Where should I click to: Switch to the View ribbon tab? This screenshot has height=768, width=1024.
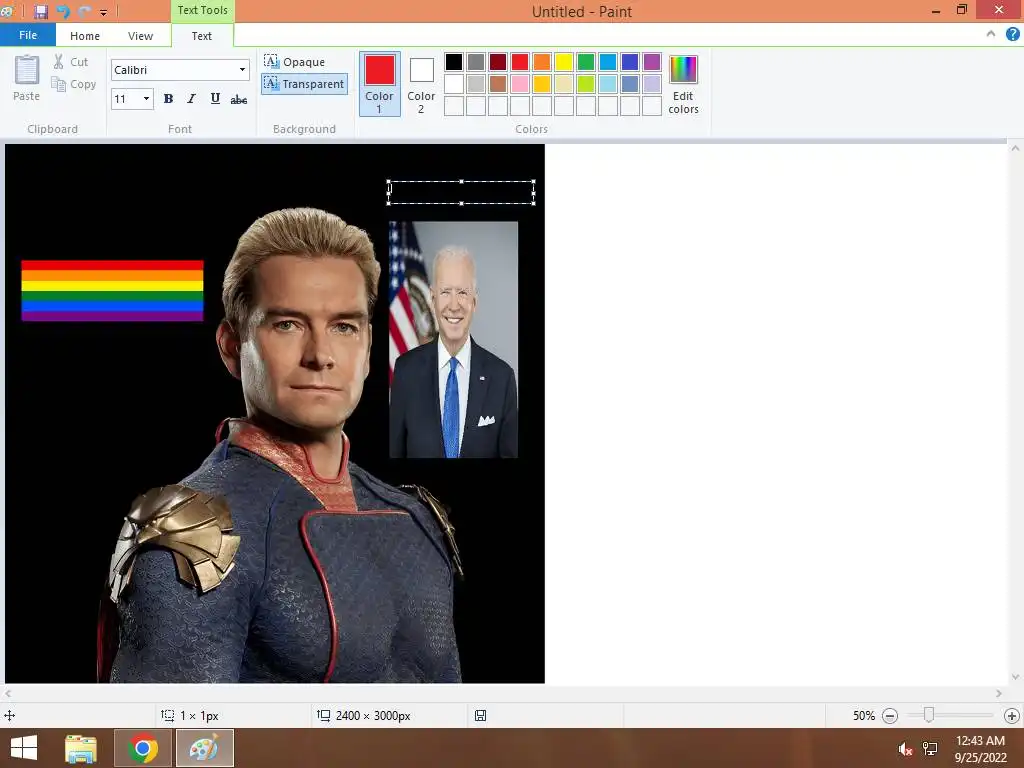(x=140, y=36)
